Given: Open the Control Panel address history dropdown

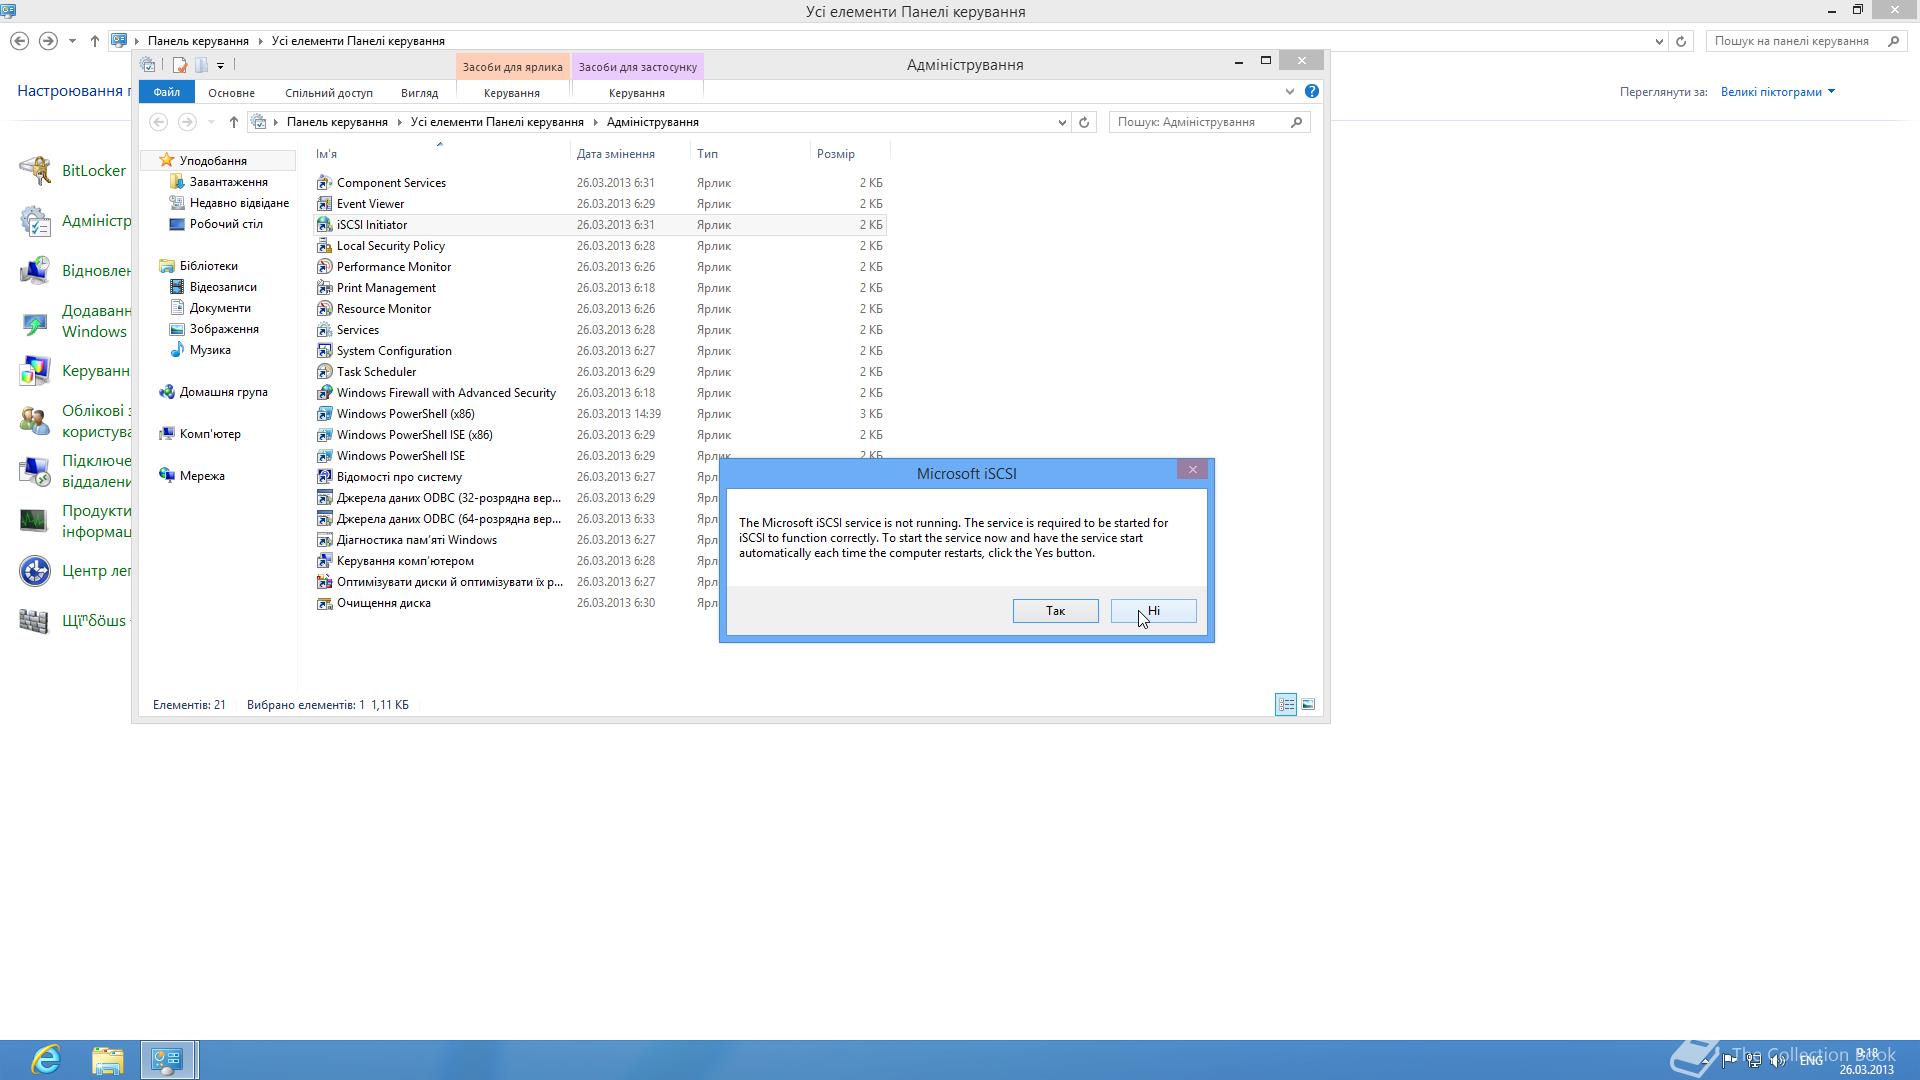Looking at the screenshot, I should (1659, 41).
